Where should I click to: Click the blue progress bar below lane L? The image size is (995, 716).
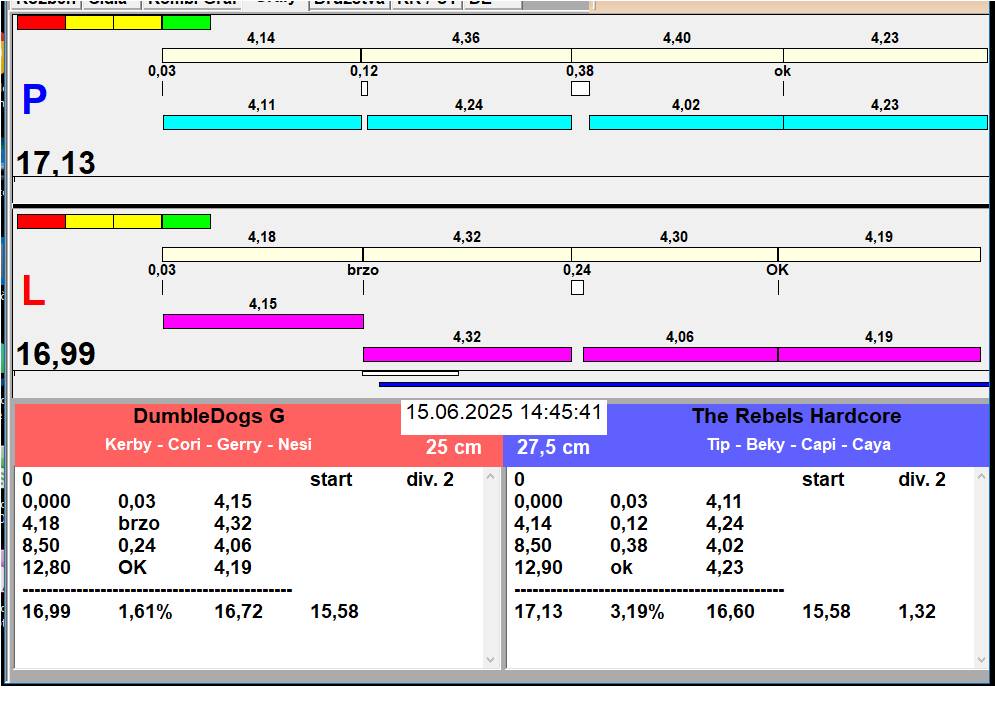[x=683, y=384]
